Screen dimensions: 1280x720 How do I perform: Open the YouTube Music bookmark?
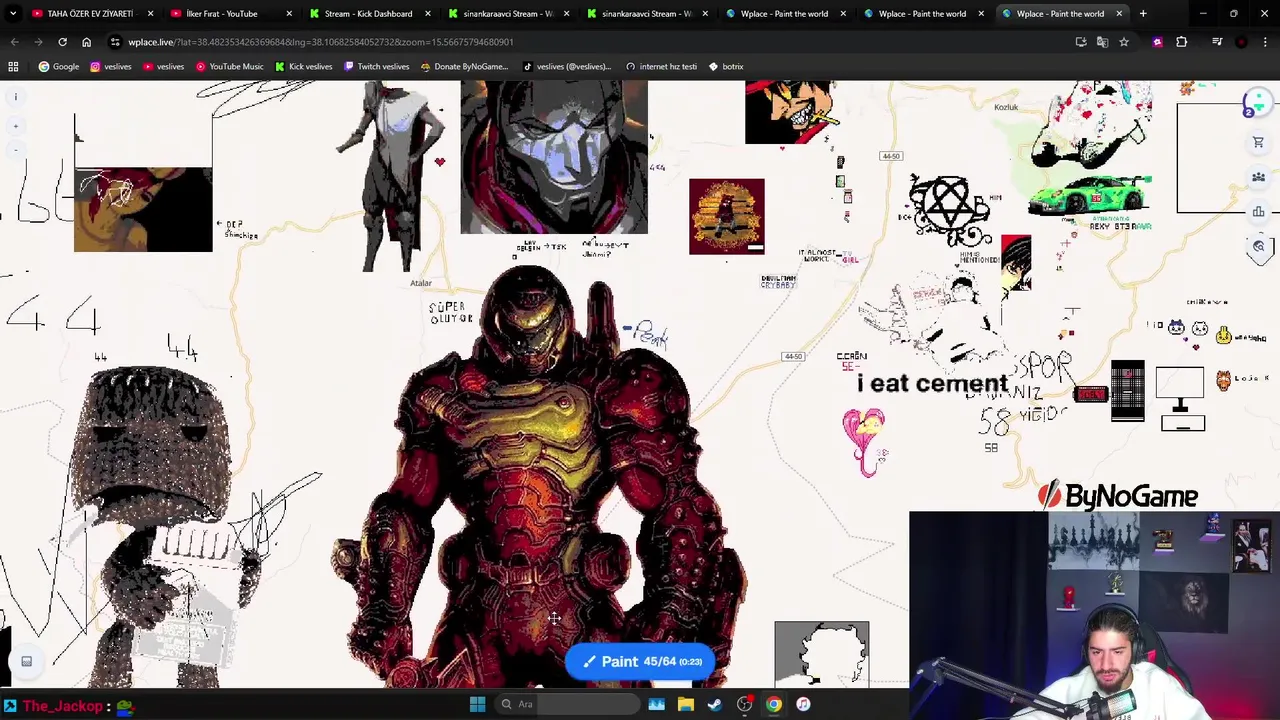tap(230, 66)
